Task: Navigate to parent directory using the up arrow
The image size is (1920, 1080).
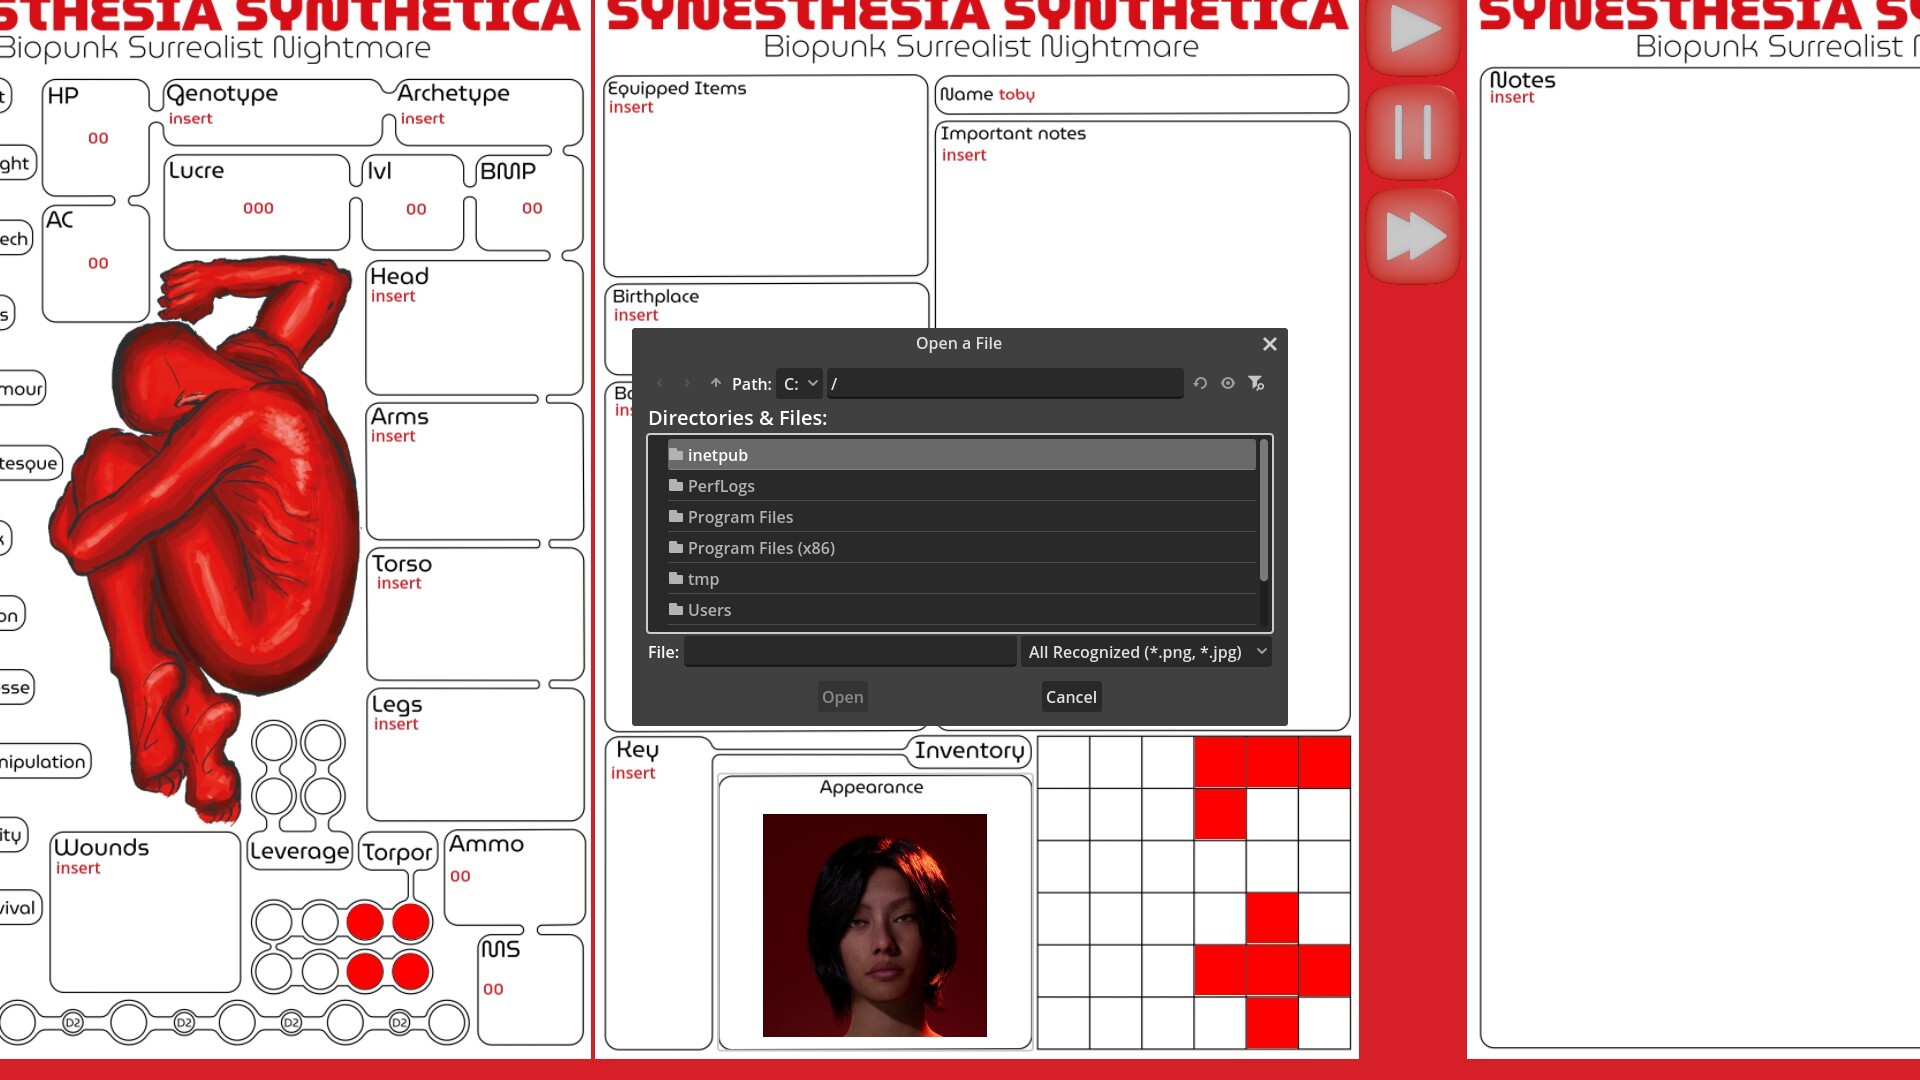Action: 716,383
